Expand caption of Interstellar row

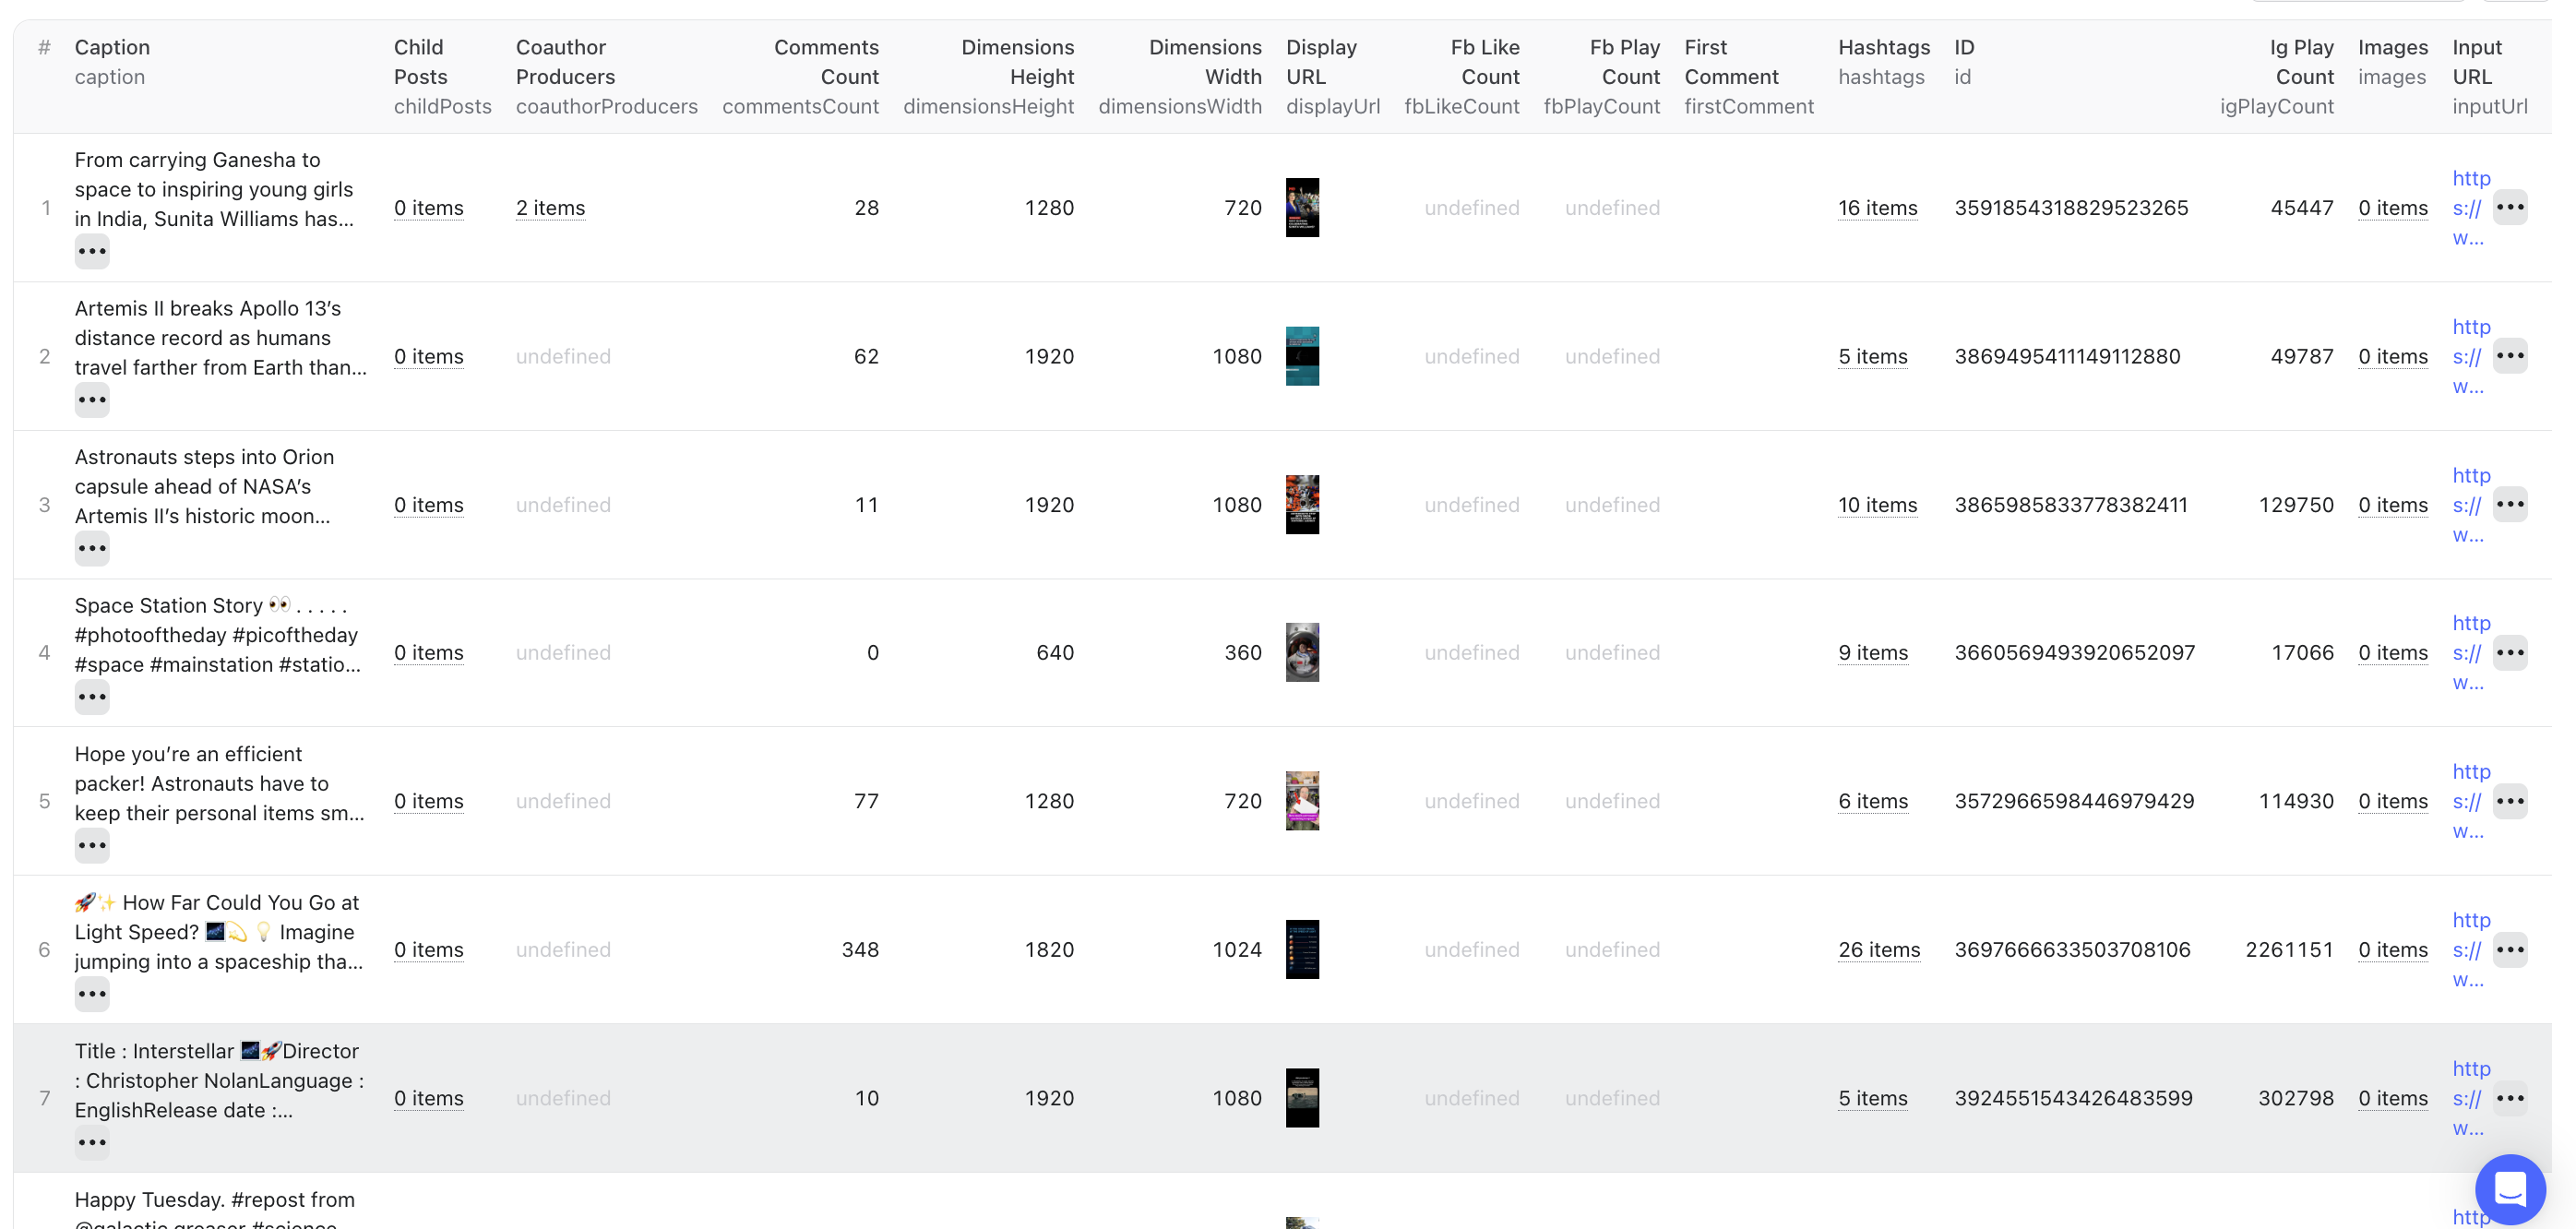[92, 1143]
